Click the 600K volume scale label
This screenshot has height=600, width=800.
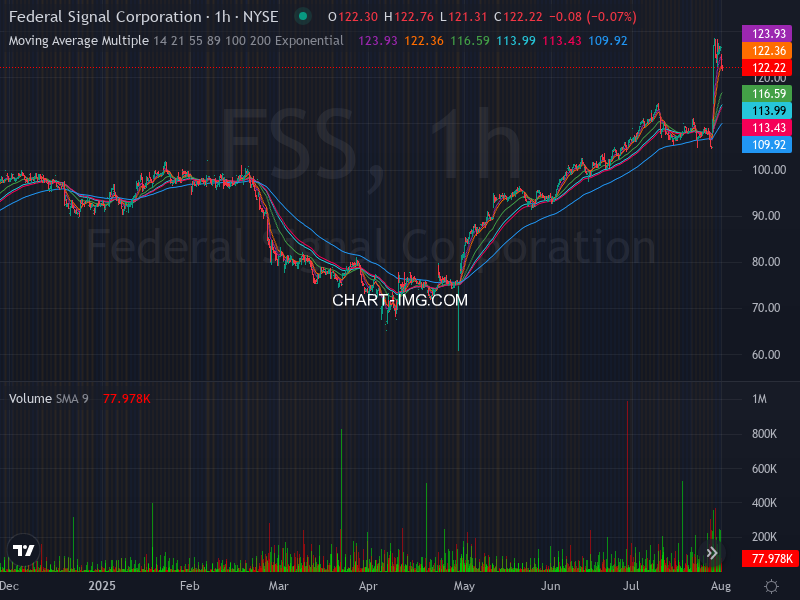click(x=764, y=469)
